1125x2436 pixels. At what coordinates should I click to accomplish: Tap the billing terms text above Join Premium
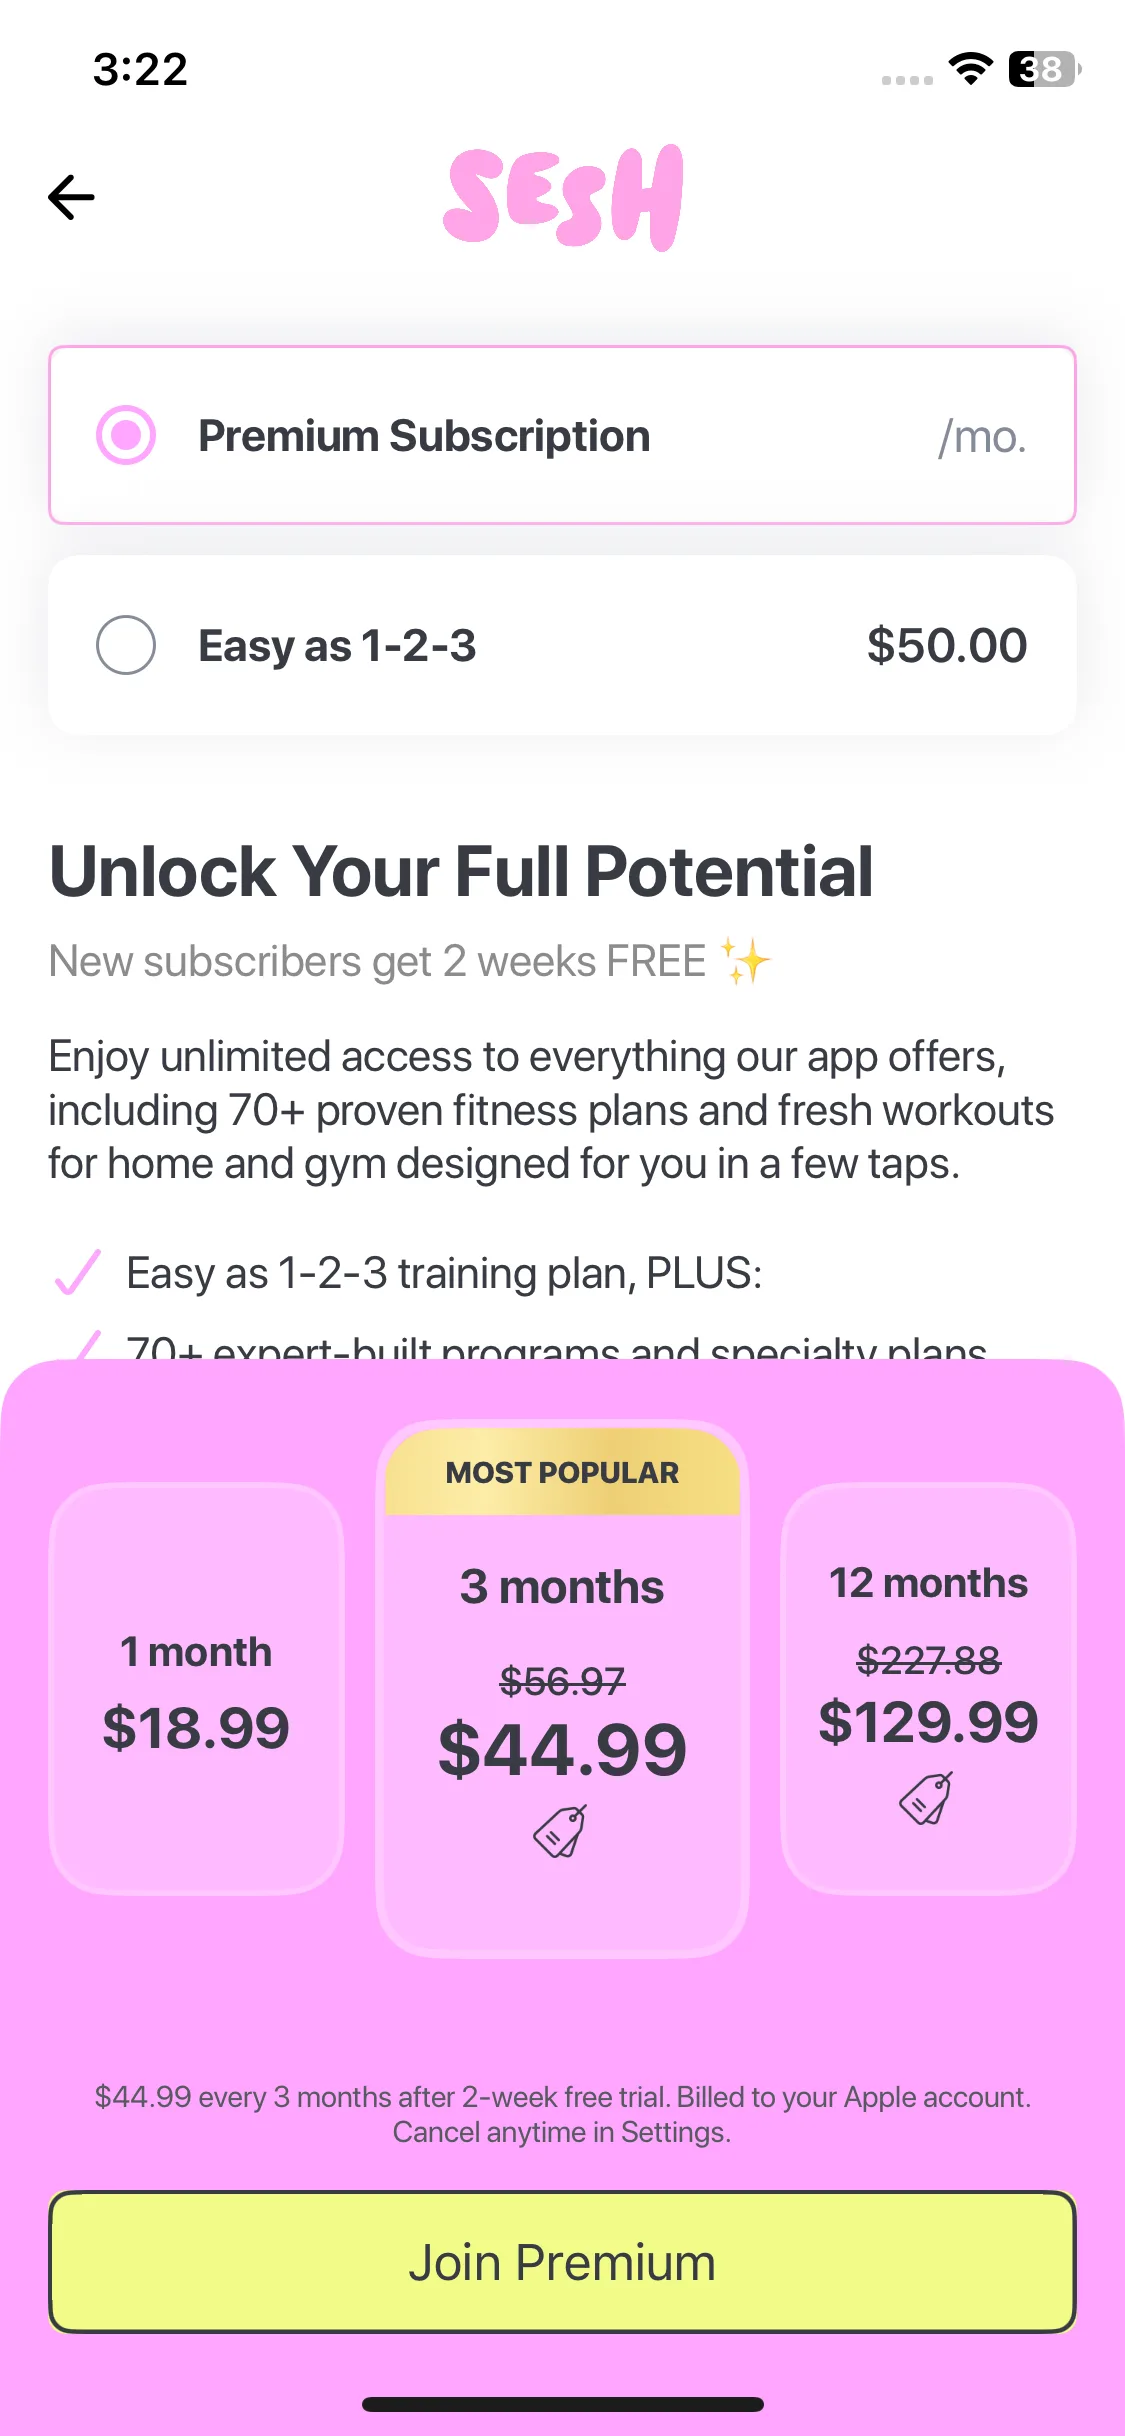coord(562,2114)
